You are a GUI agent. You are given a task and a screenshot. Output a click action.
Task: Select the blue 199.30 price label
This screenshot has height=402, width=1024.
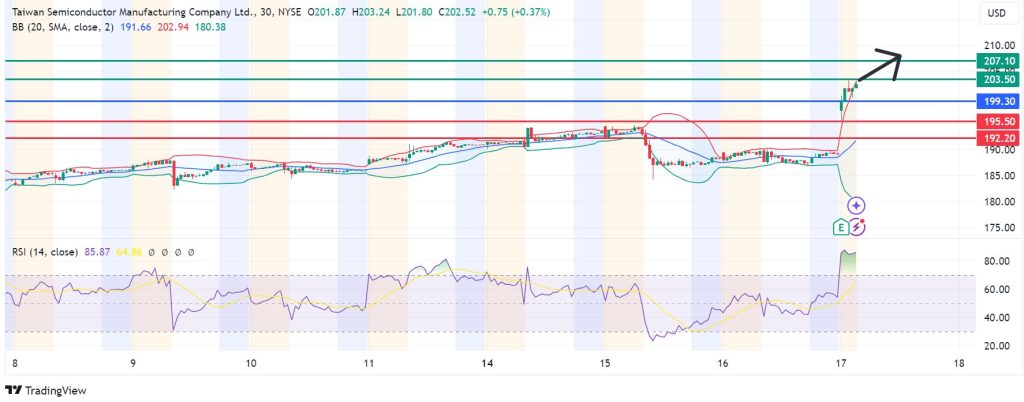click(x=996, y=101)
